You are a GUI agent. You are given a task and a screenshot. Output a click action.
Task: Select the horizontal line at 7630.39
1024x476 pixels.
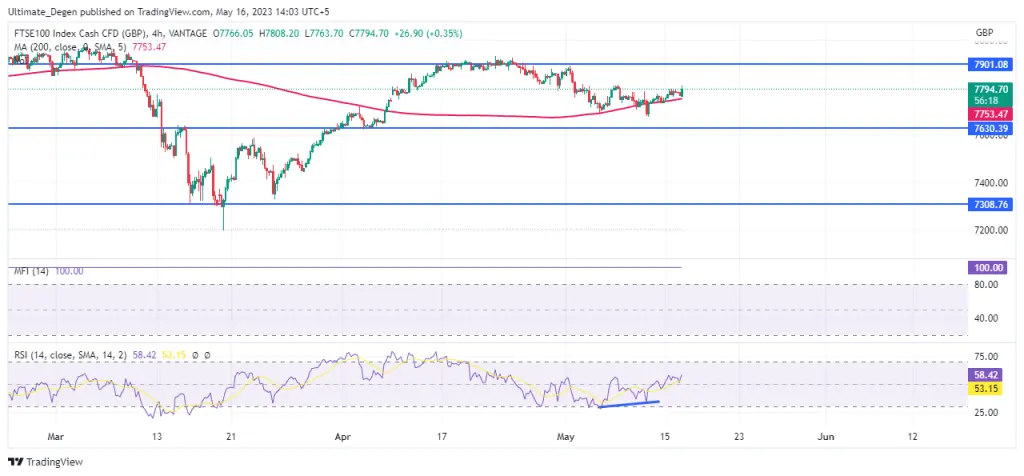pos(487,127)
